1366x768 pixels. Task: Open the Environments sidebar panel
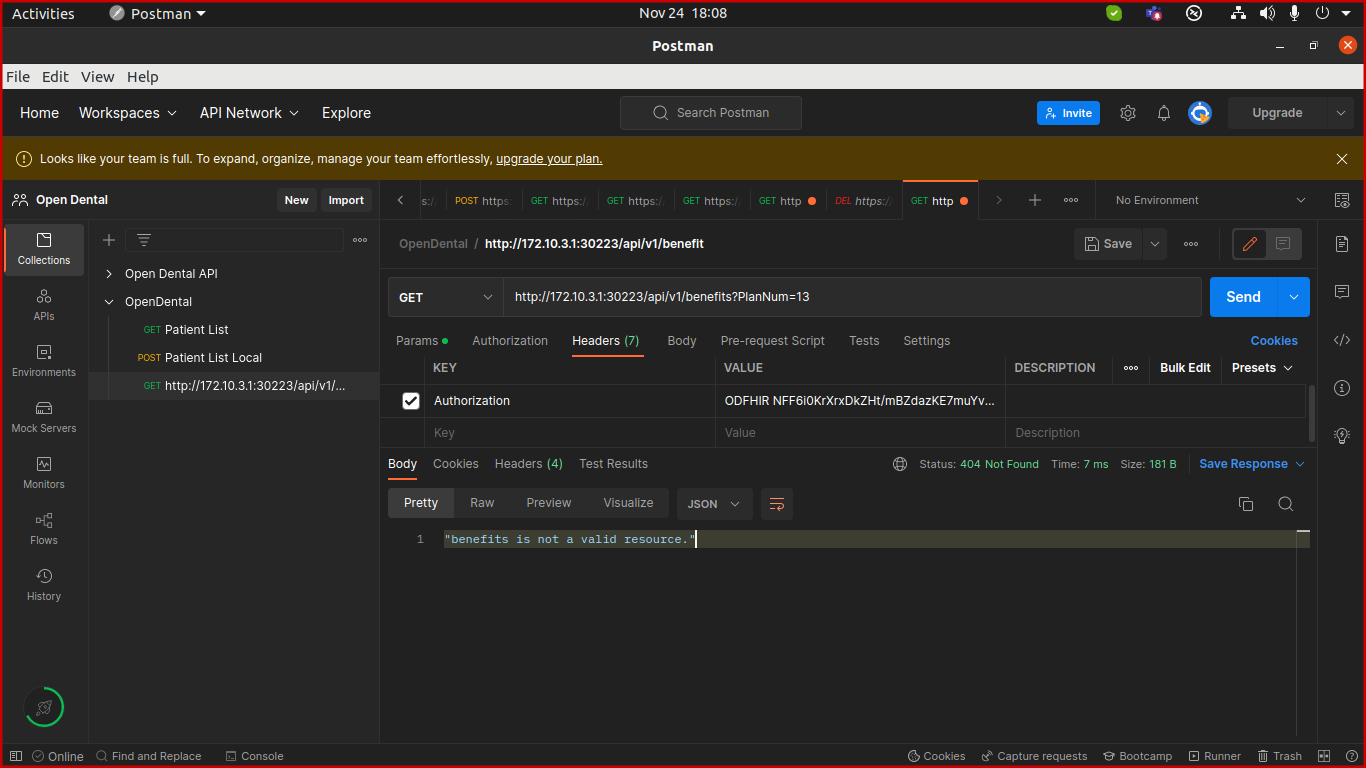click(x=44, y=361)
